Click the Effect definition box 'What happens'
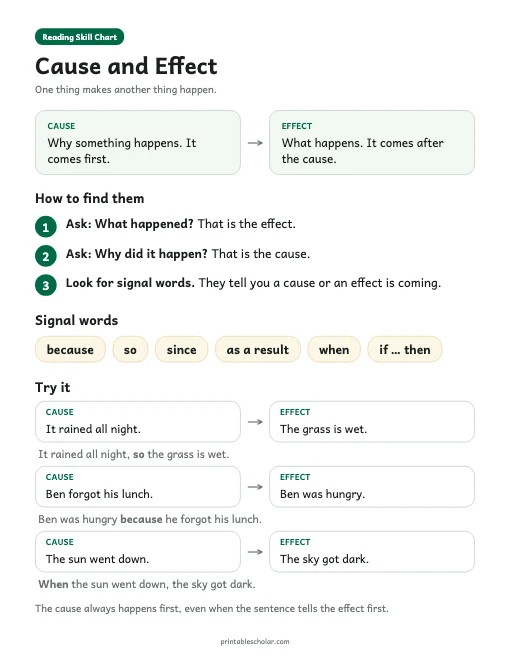The width and height of the screenshot is (510, 660). pyautogui.click(x=372, y=142)
